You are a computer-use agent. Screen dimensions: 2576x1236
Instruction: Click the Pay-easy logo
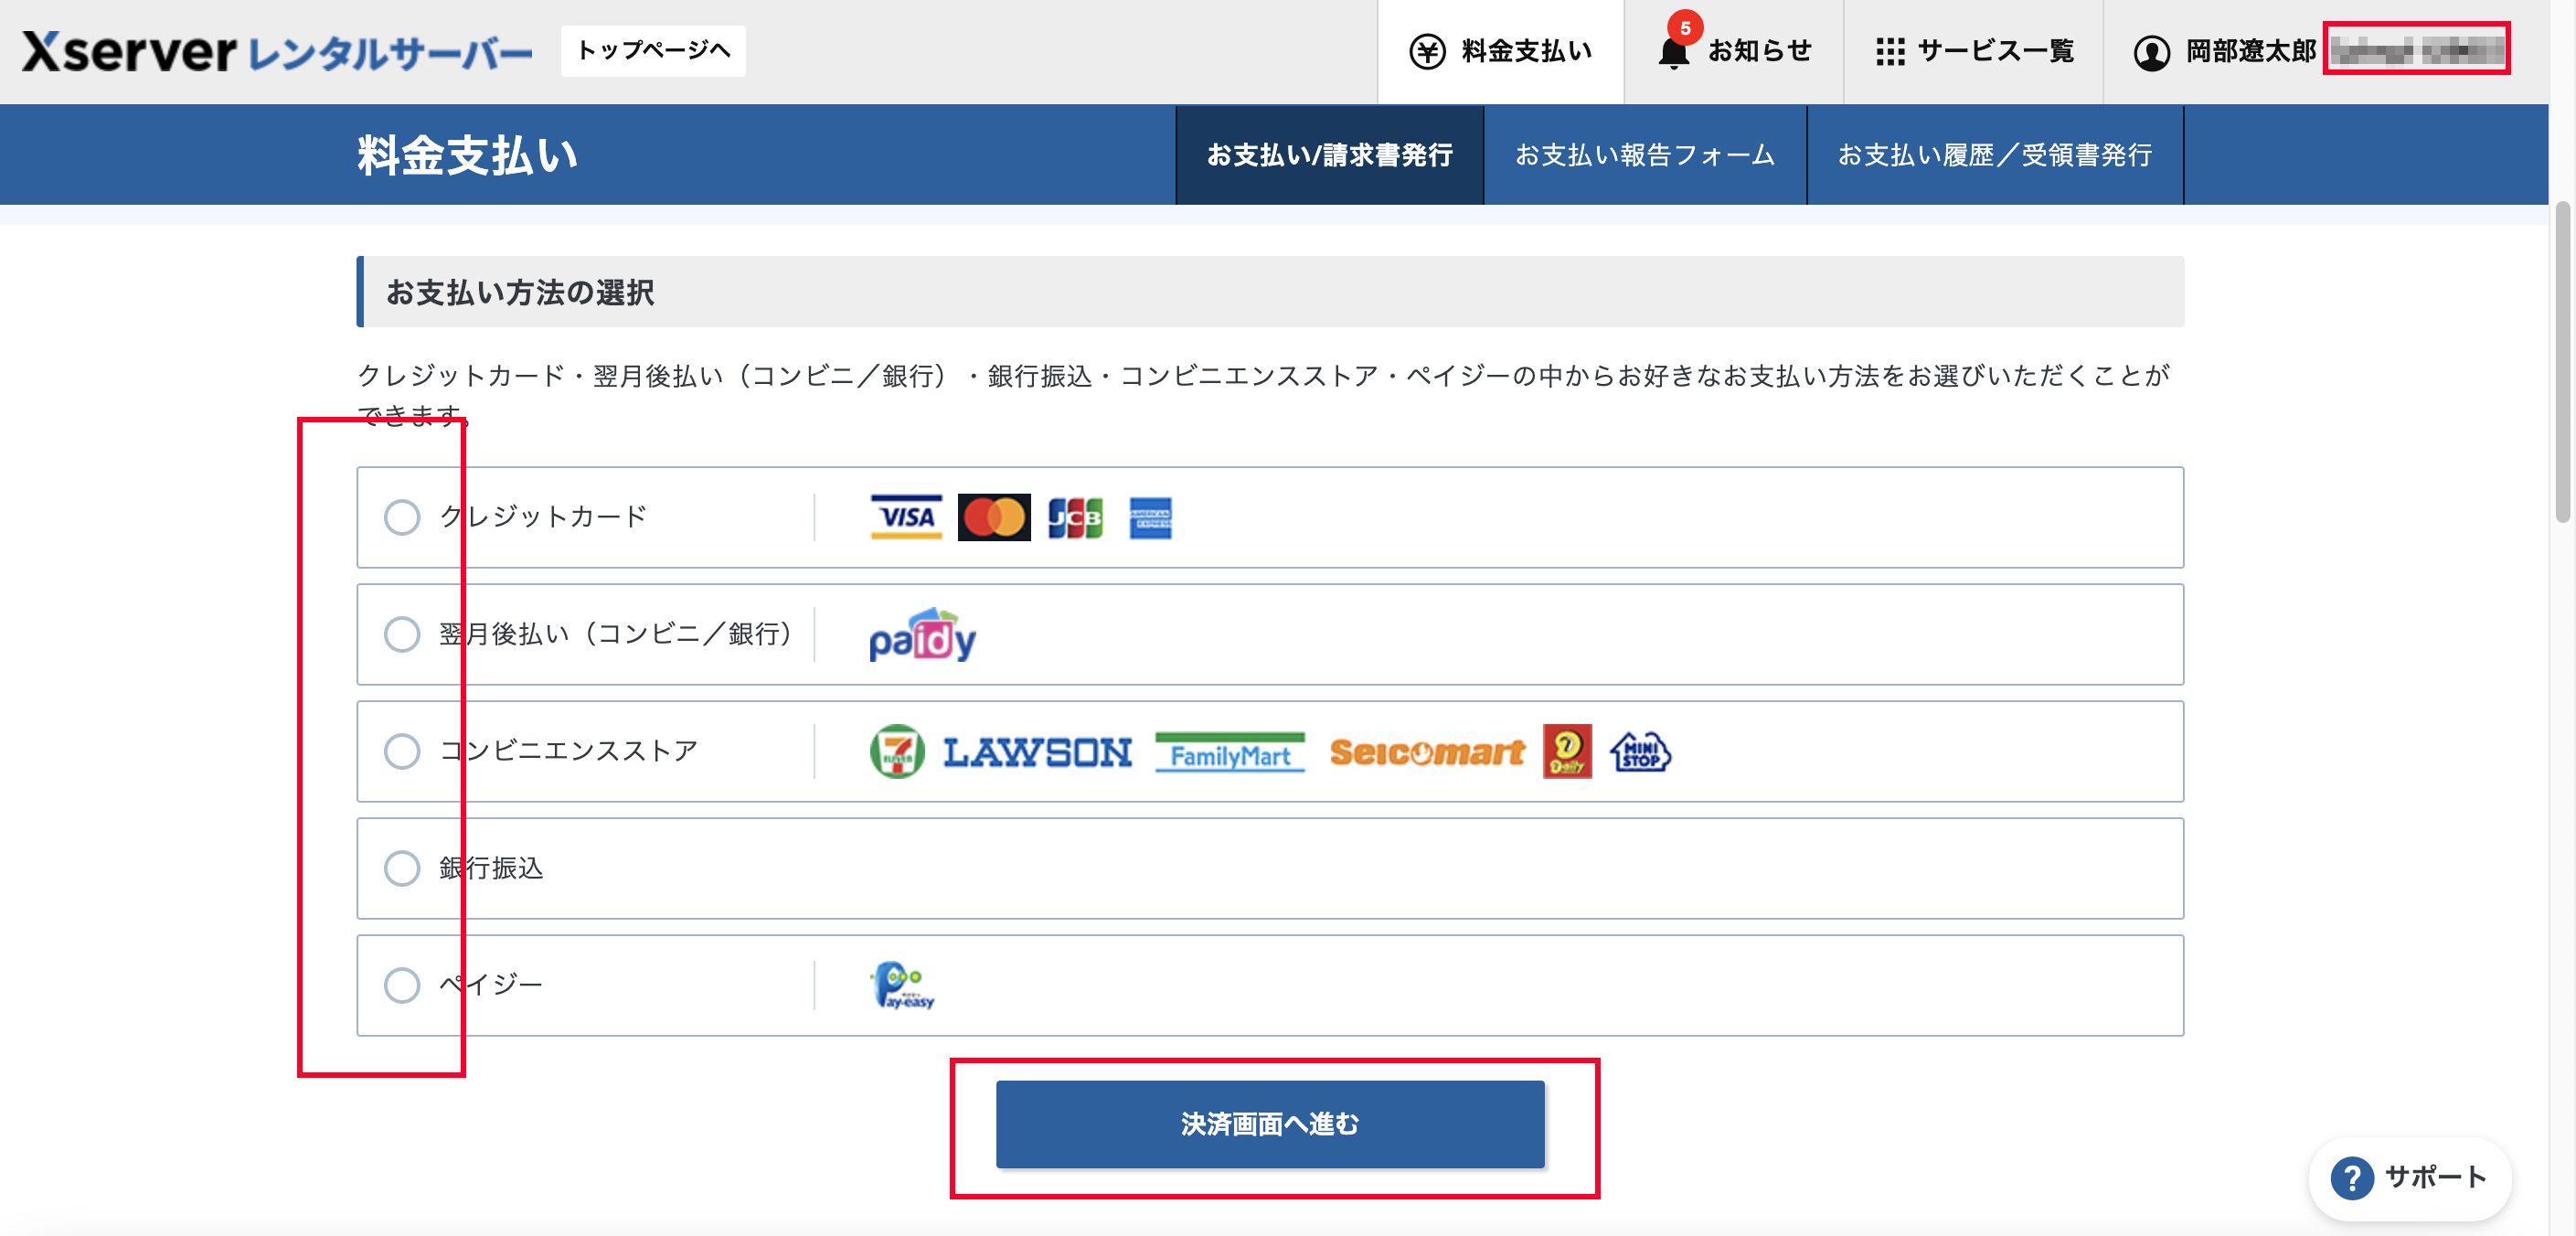[x=903, y=985]
